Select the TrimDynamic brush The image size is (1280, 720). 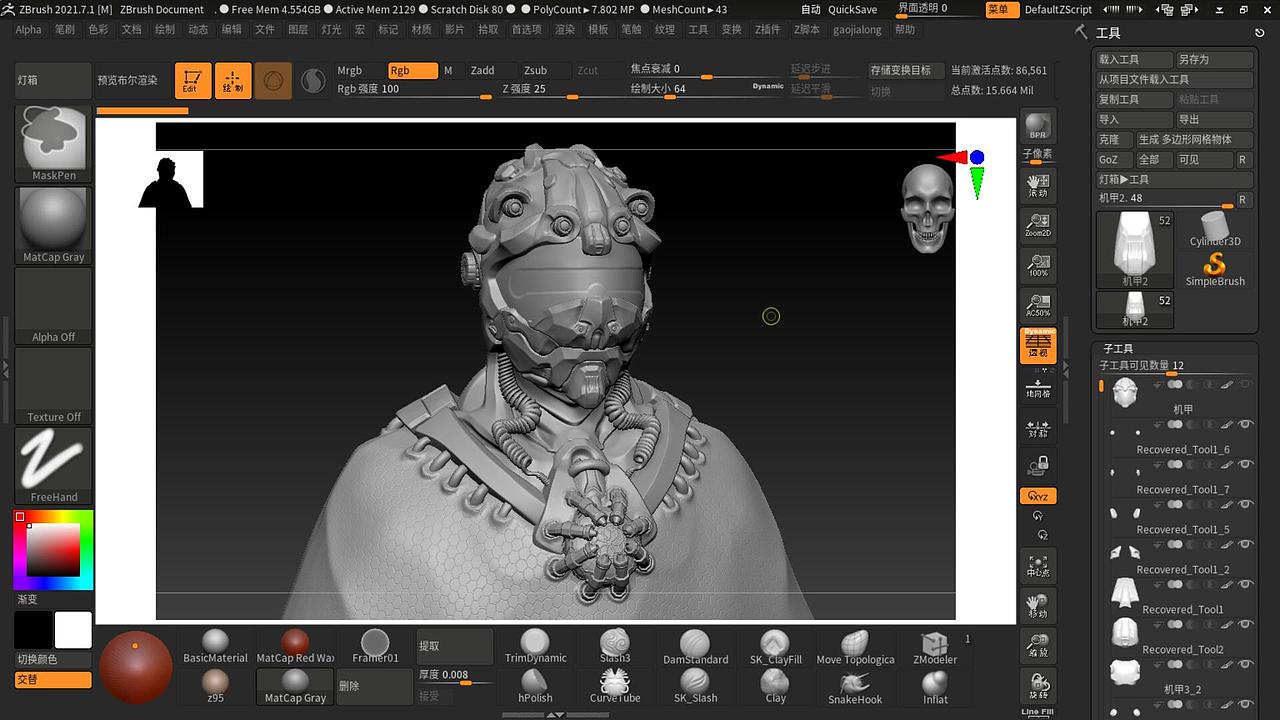535,646
